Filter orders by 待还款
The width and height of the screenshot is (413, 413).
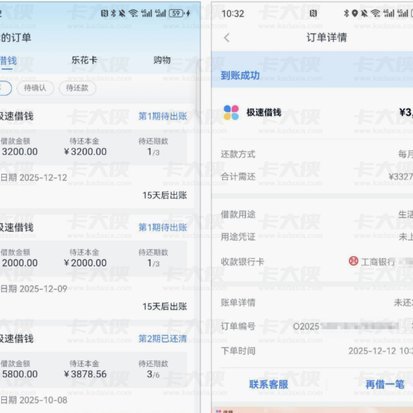pos(77,88)
